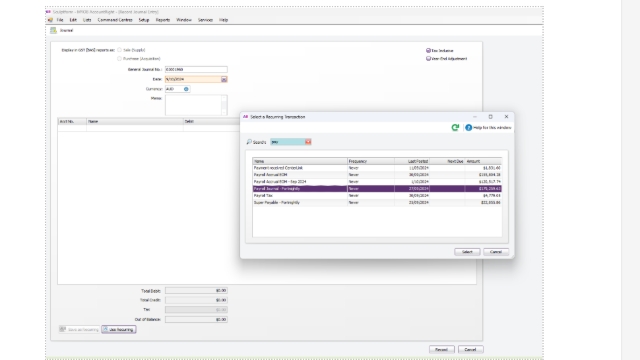Open the Setup menu
Image resolution: width=640 pixels, height=360 pixels.
point(144,20)
